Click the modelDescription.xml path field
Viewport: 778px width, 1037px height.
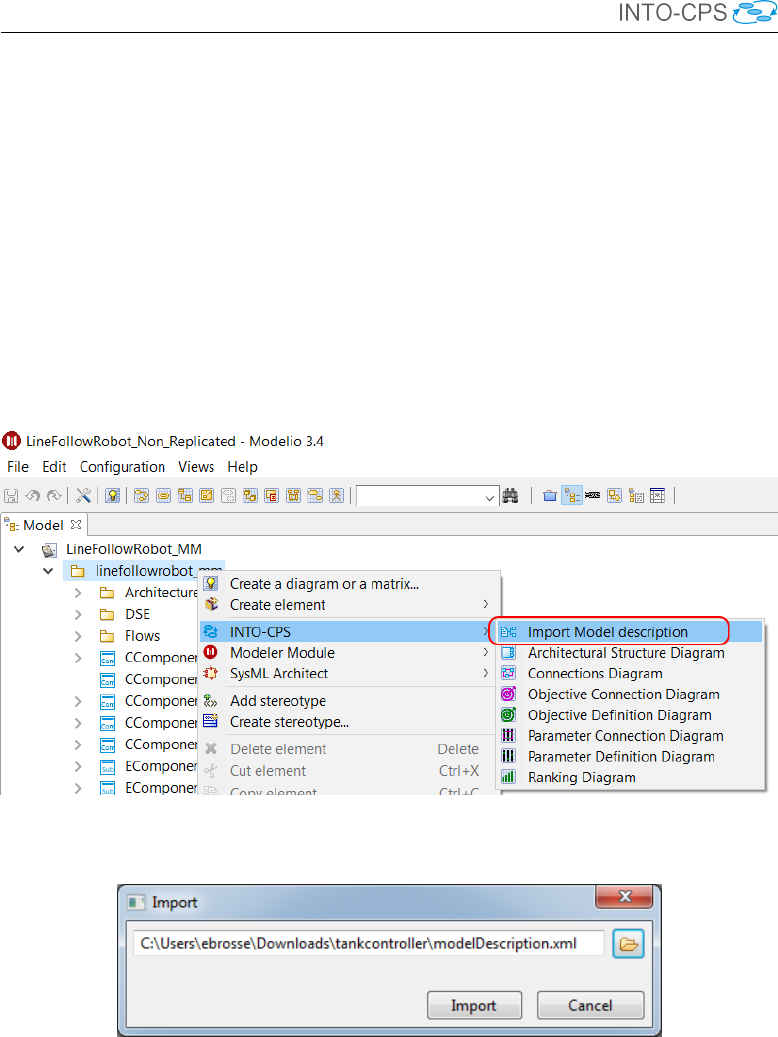tap(368, 943)
